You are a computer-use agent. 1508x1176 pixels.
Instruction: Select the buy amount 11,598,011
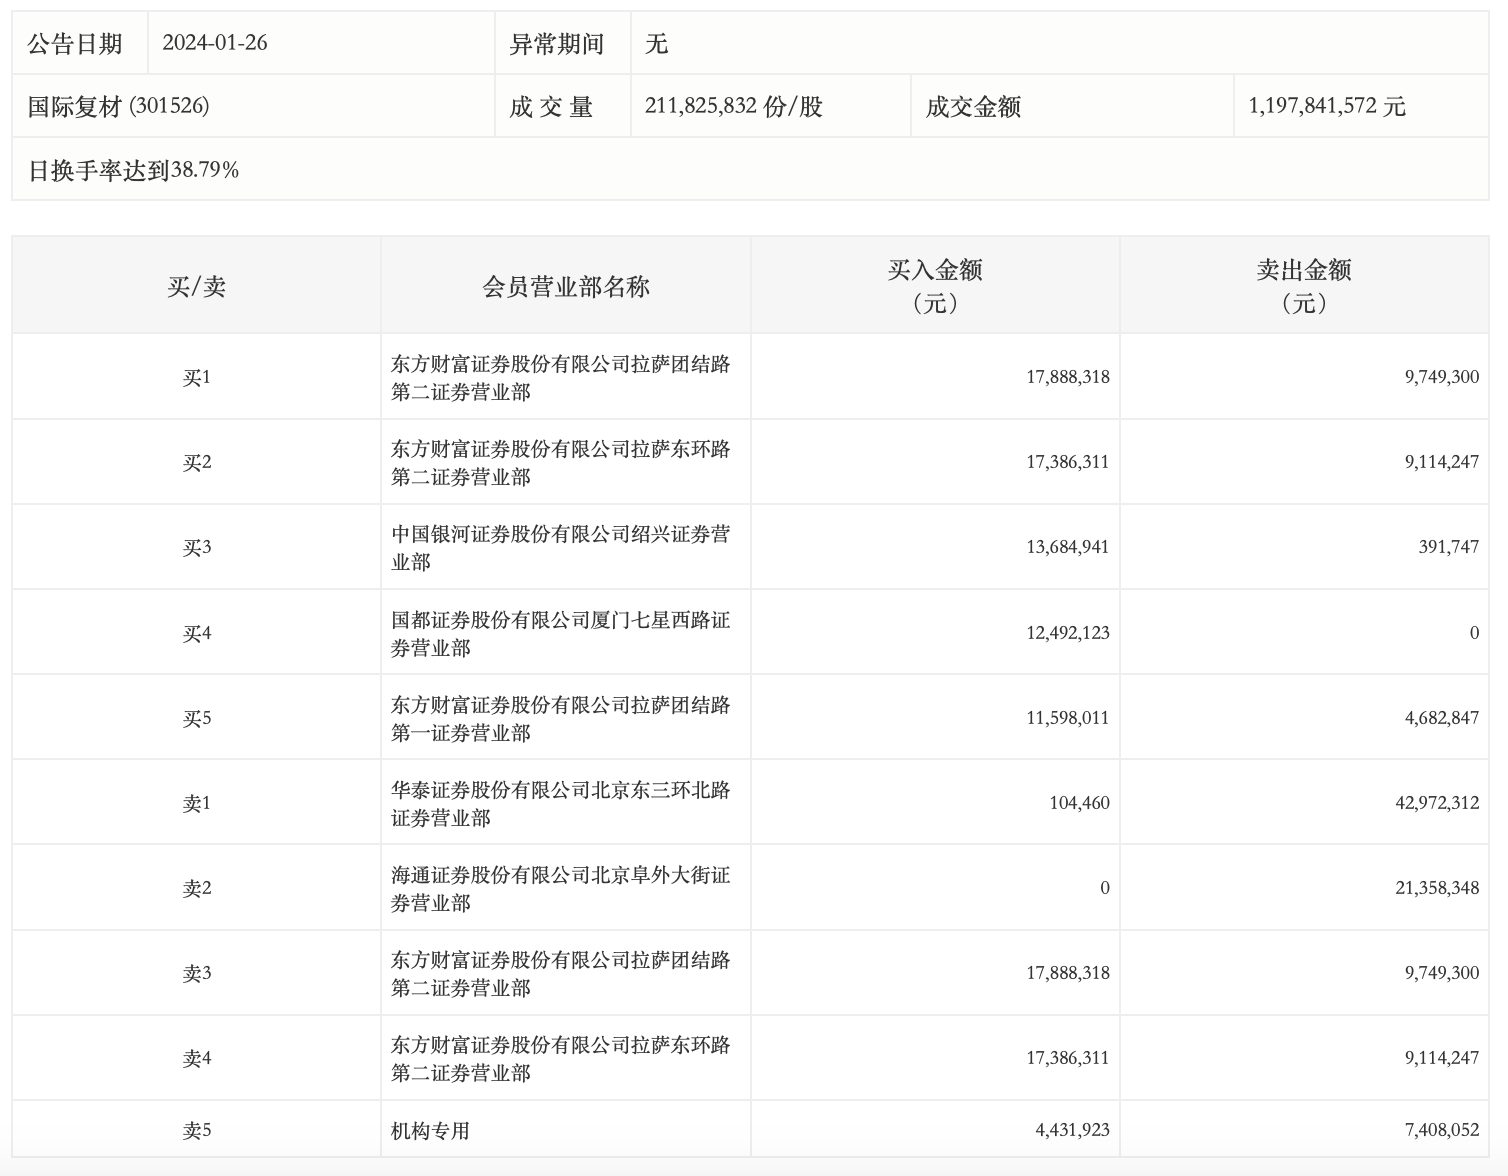1068,718
